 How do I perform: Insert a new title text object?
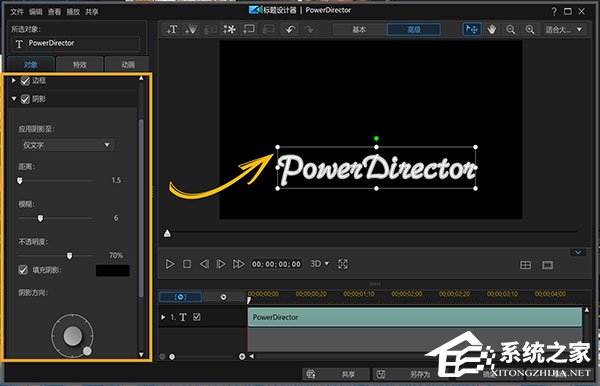(172, 29)
